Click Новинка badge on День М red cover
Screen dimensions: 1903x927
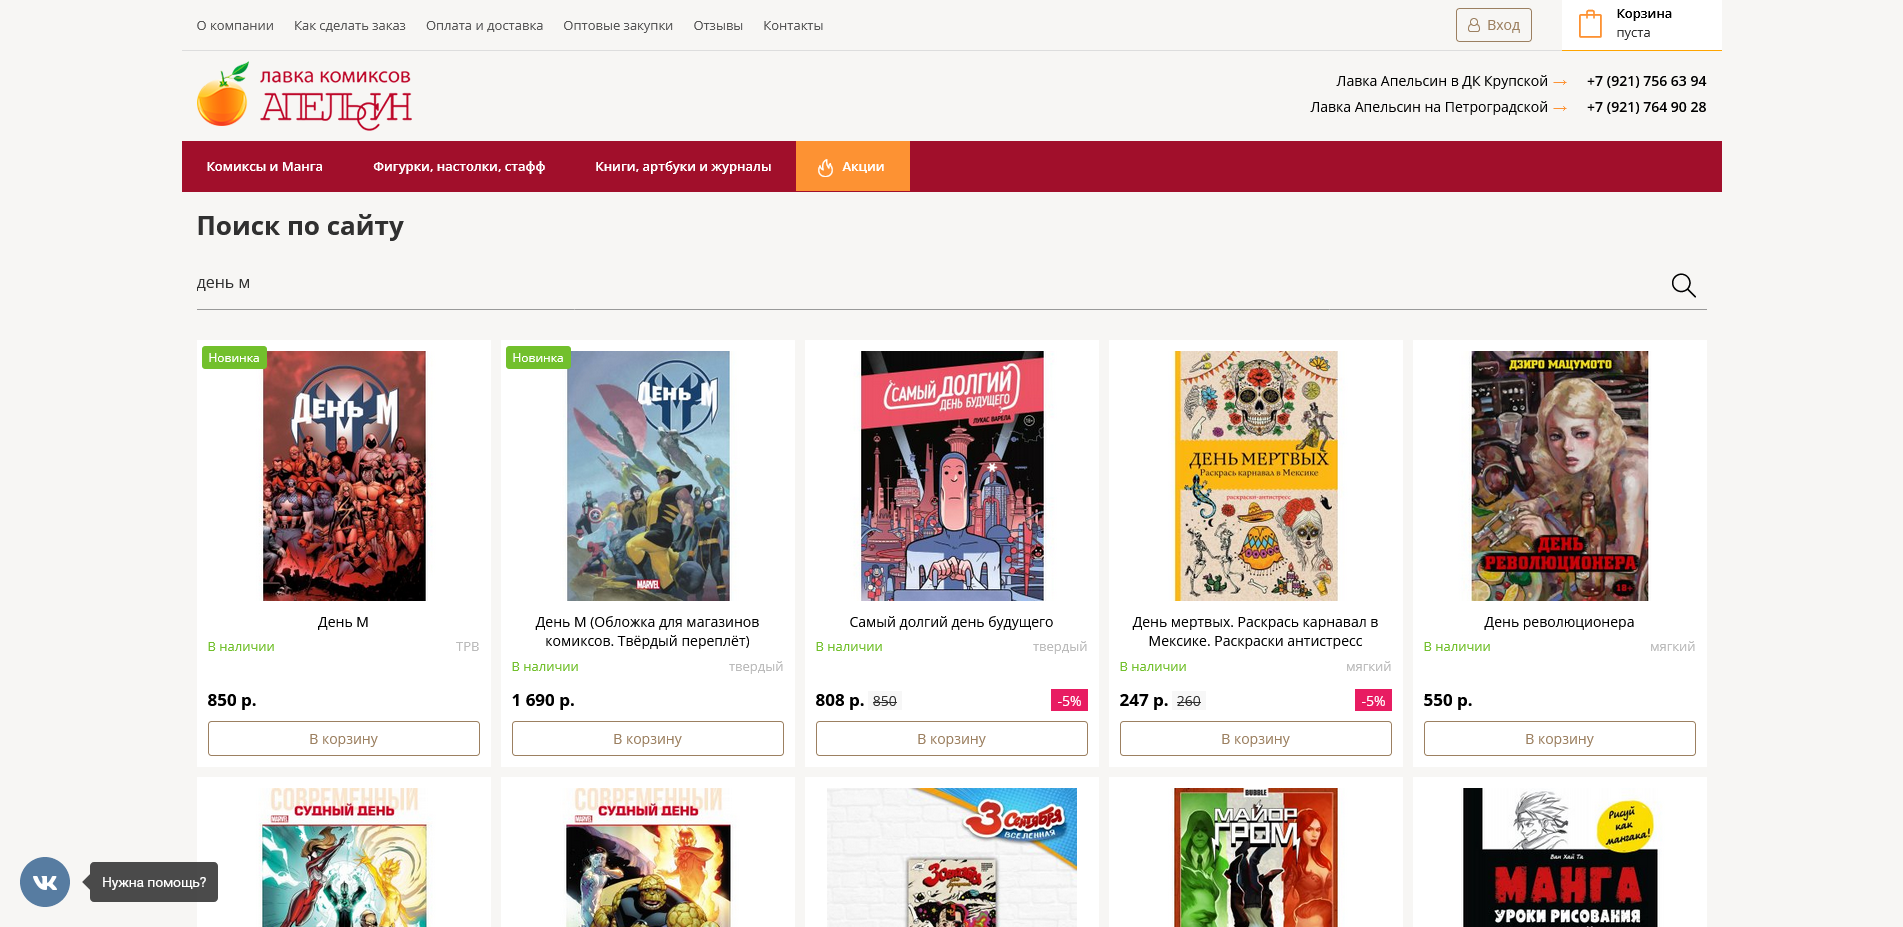tap(234, 358)
